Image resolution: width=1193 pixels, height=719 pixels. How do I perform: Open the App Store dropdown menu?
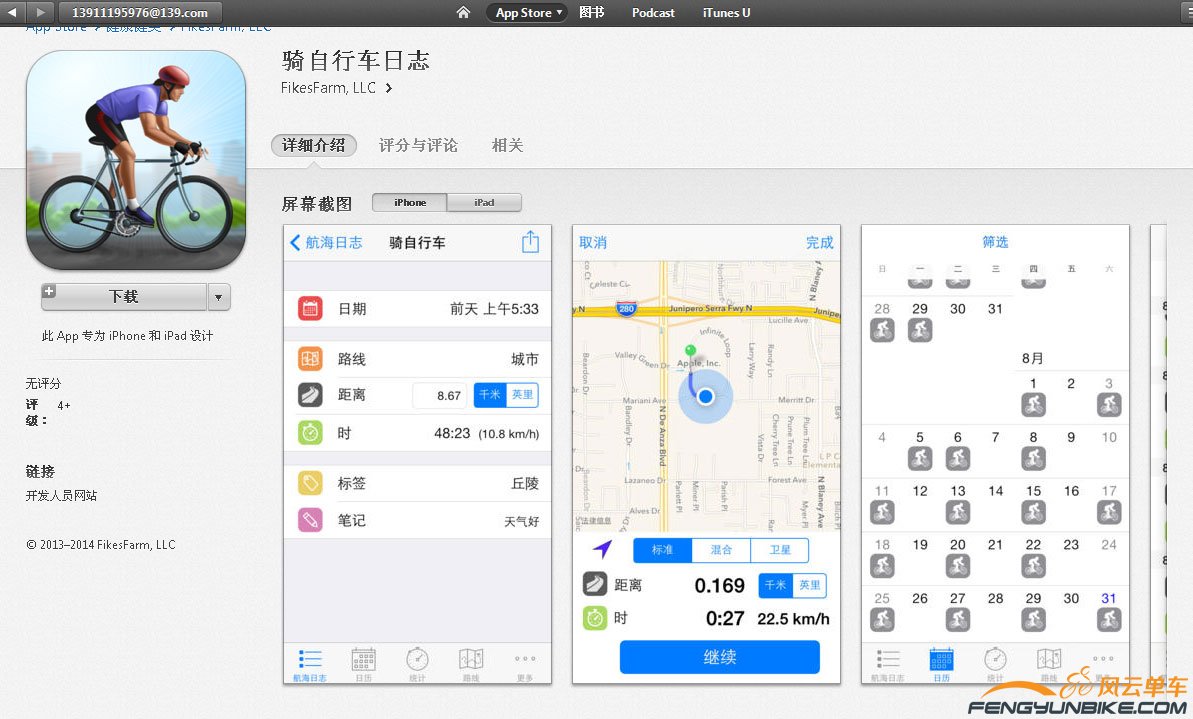point(526,13)
